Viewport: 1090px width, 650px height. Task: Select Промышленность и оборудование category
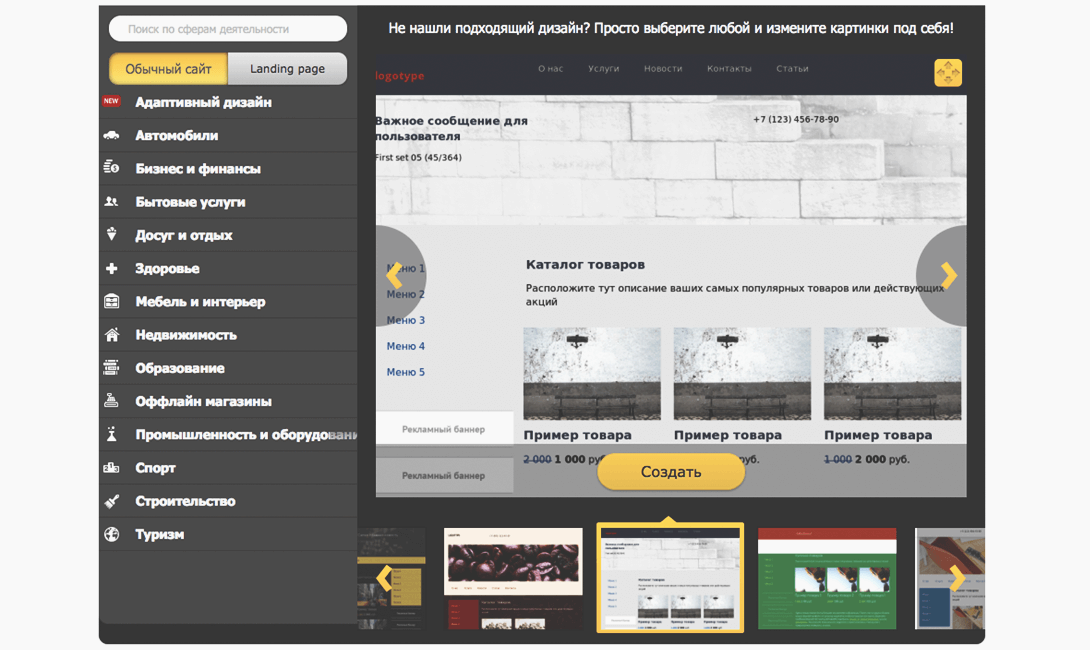pyautogui.click(x=228, y=434)
